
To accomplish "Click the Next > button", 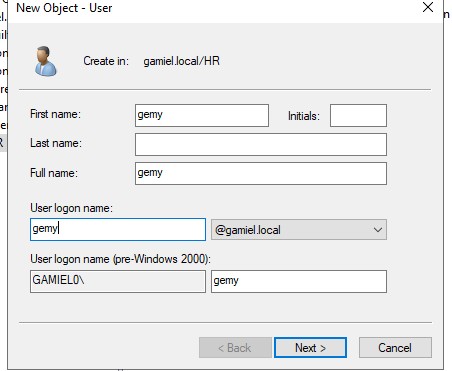I will (310, 348).
